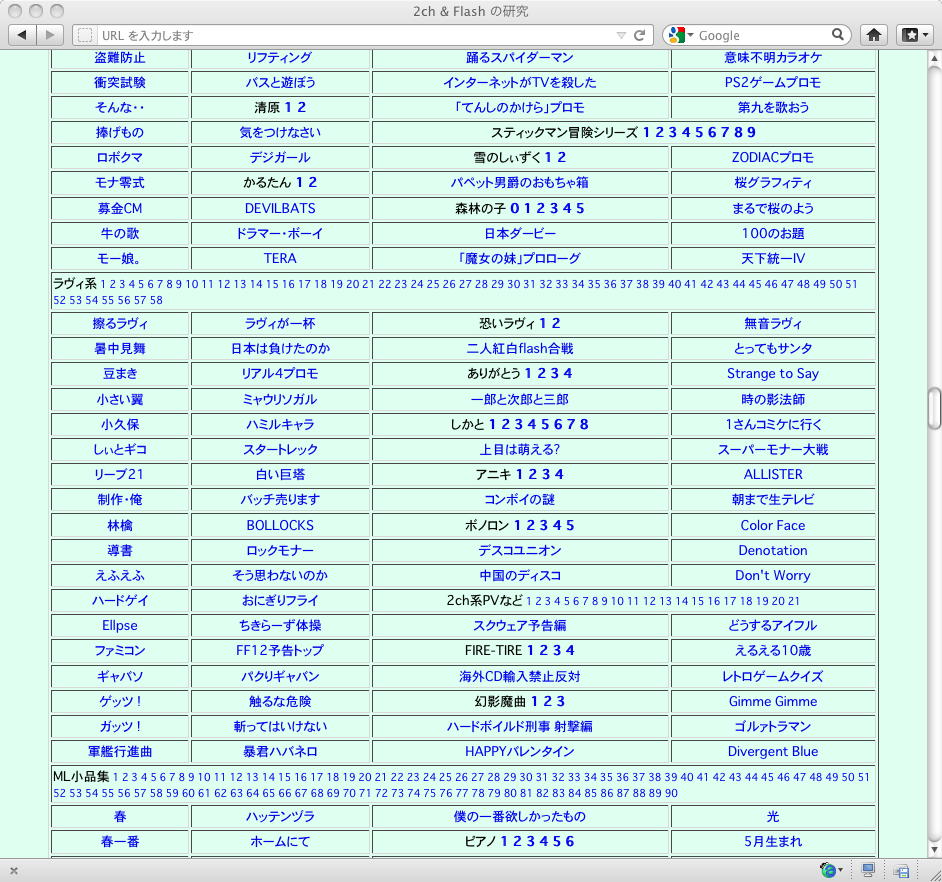Open 幻影魔曲 part 3 link
The height and width of the screenshot is (882, 942).
coord(561,701)
